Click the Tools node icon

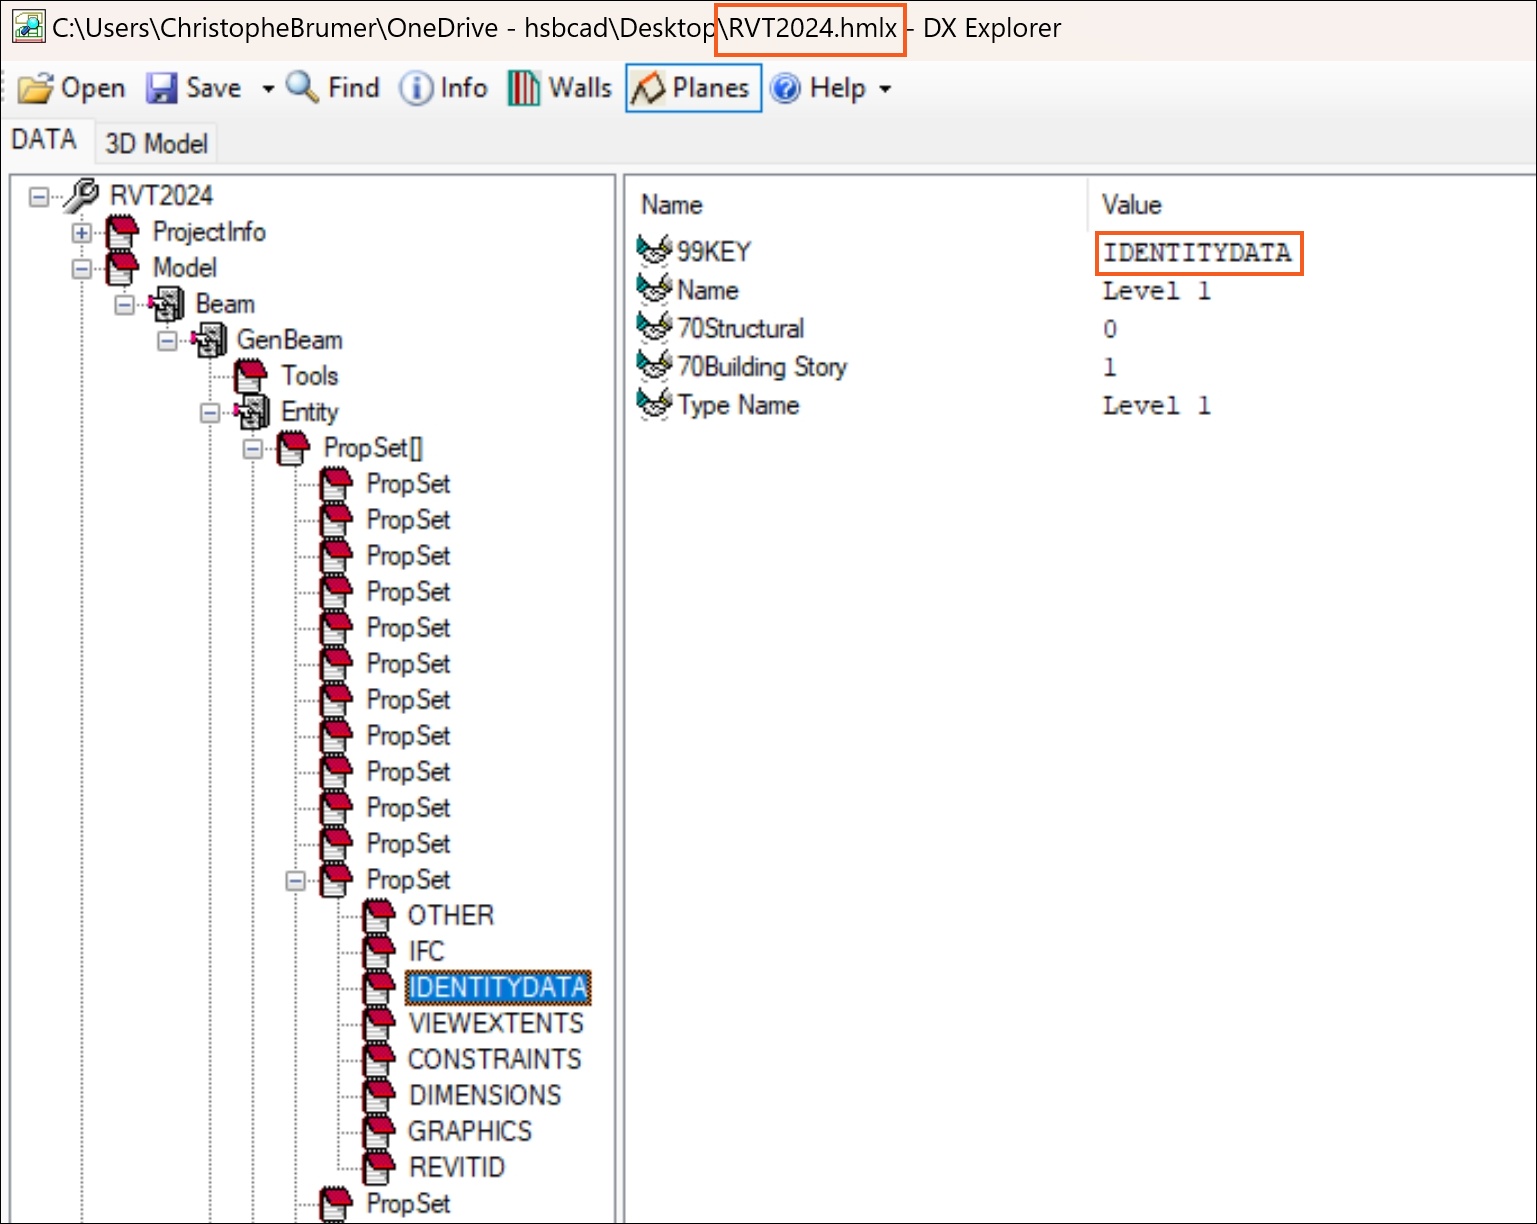[x=250, y=376]
